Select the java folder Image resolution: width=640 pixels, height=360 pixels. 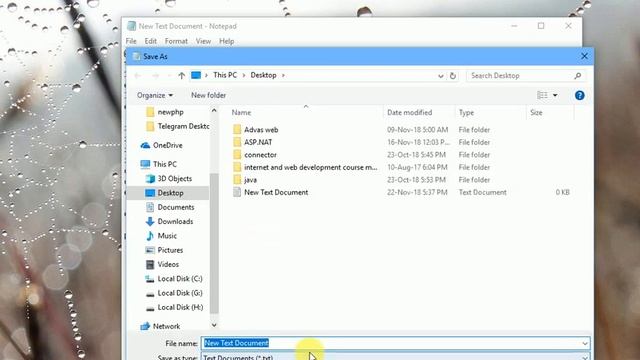point(250,180)
